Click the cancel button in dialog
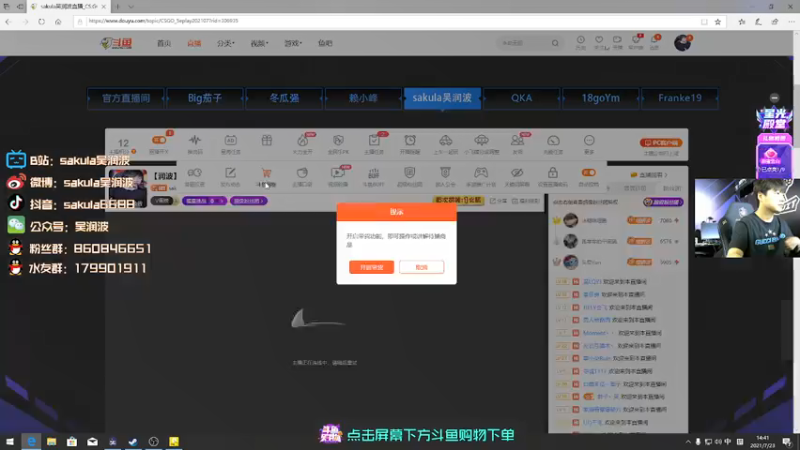 click(x=421, y=267)
